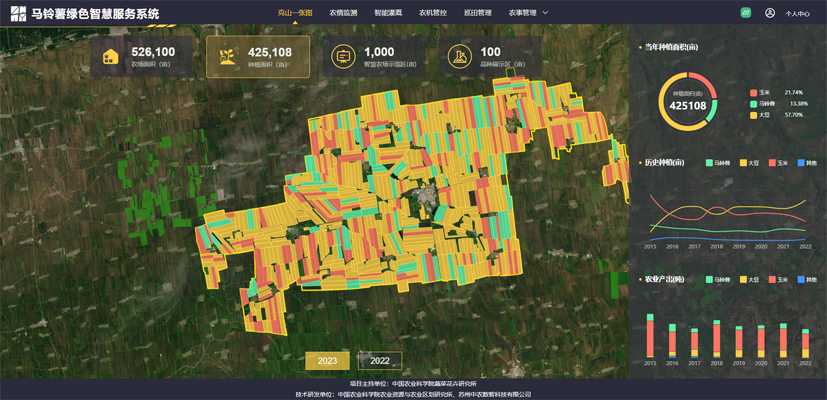The image size is (827, 400).
Task: Click the user avatar icon
Action: pos(770,13)
